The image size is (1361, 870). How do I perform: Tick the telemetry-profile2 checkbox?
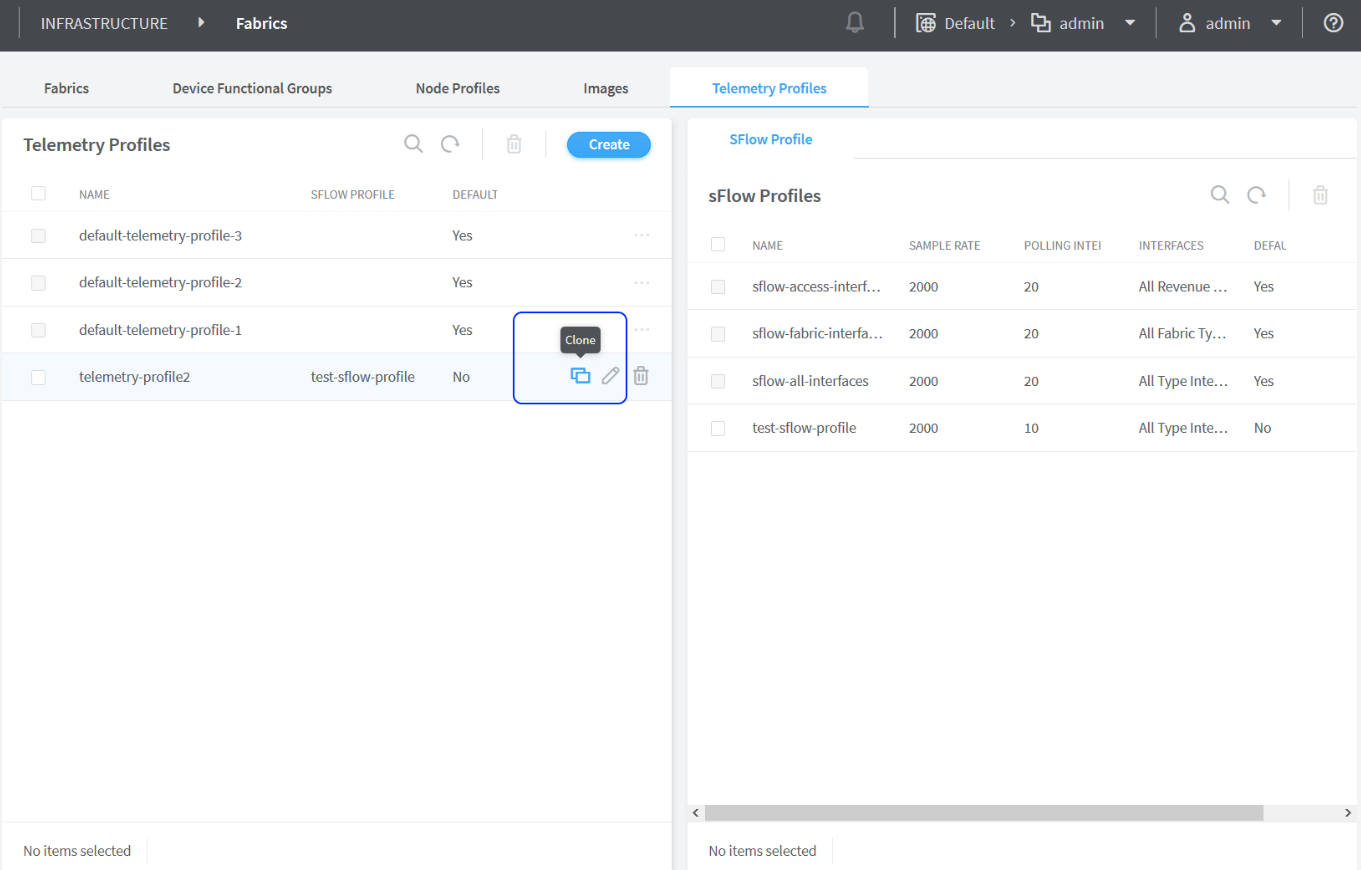pos(38,377)
